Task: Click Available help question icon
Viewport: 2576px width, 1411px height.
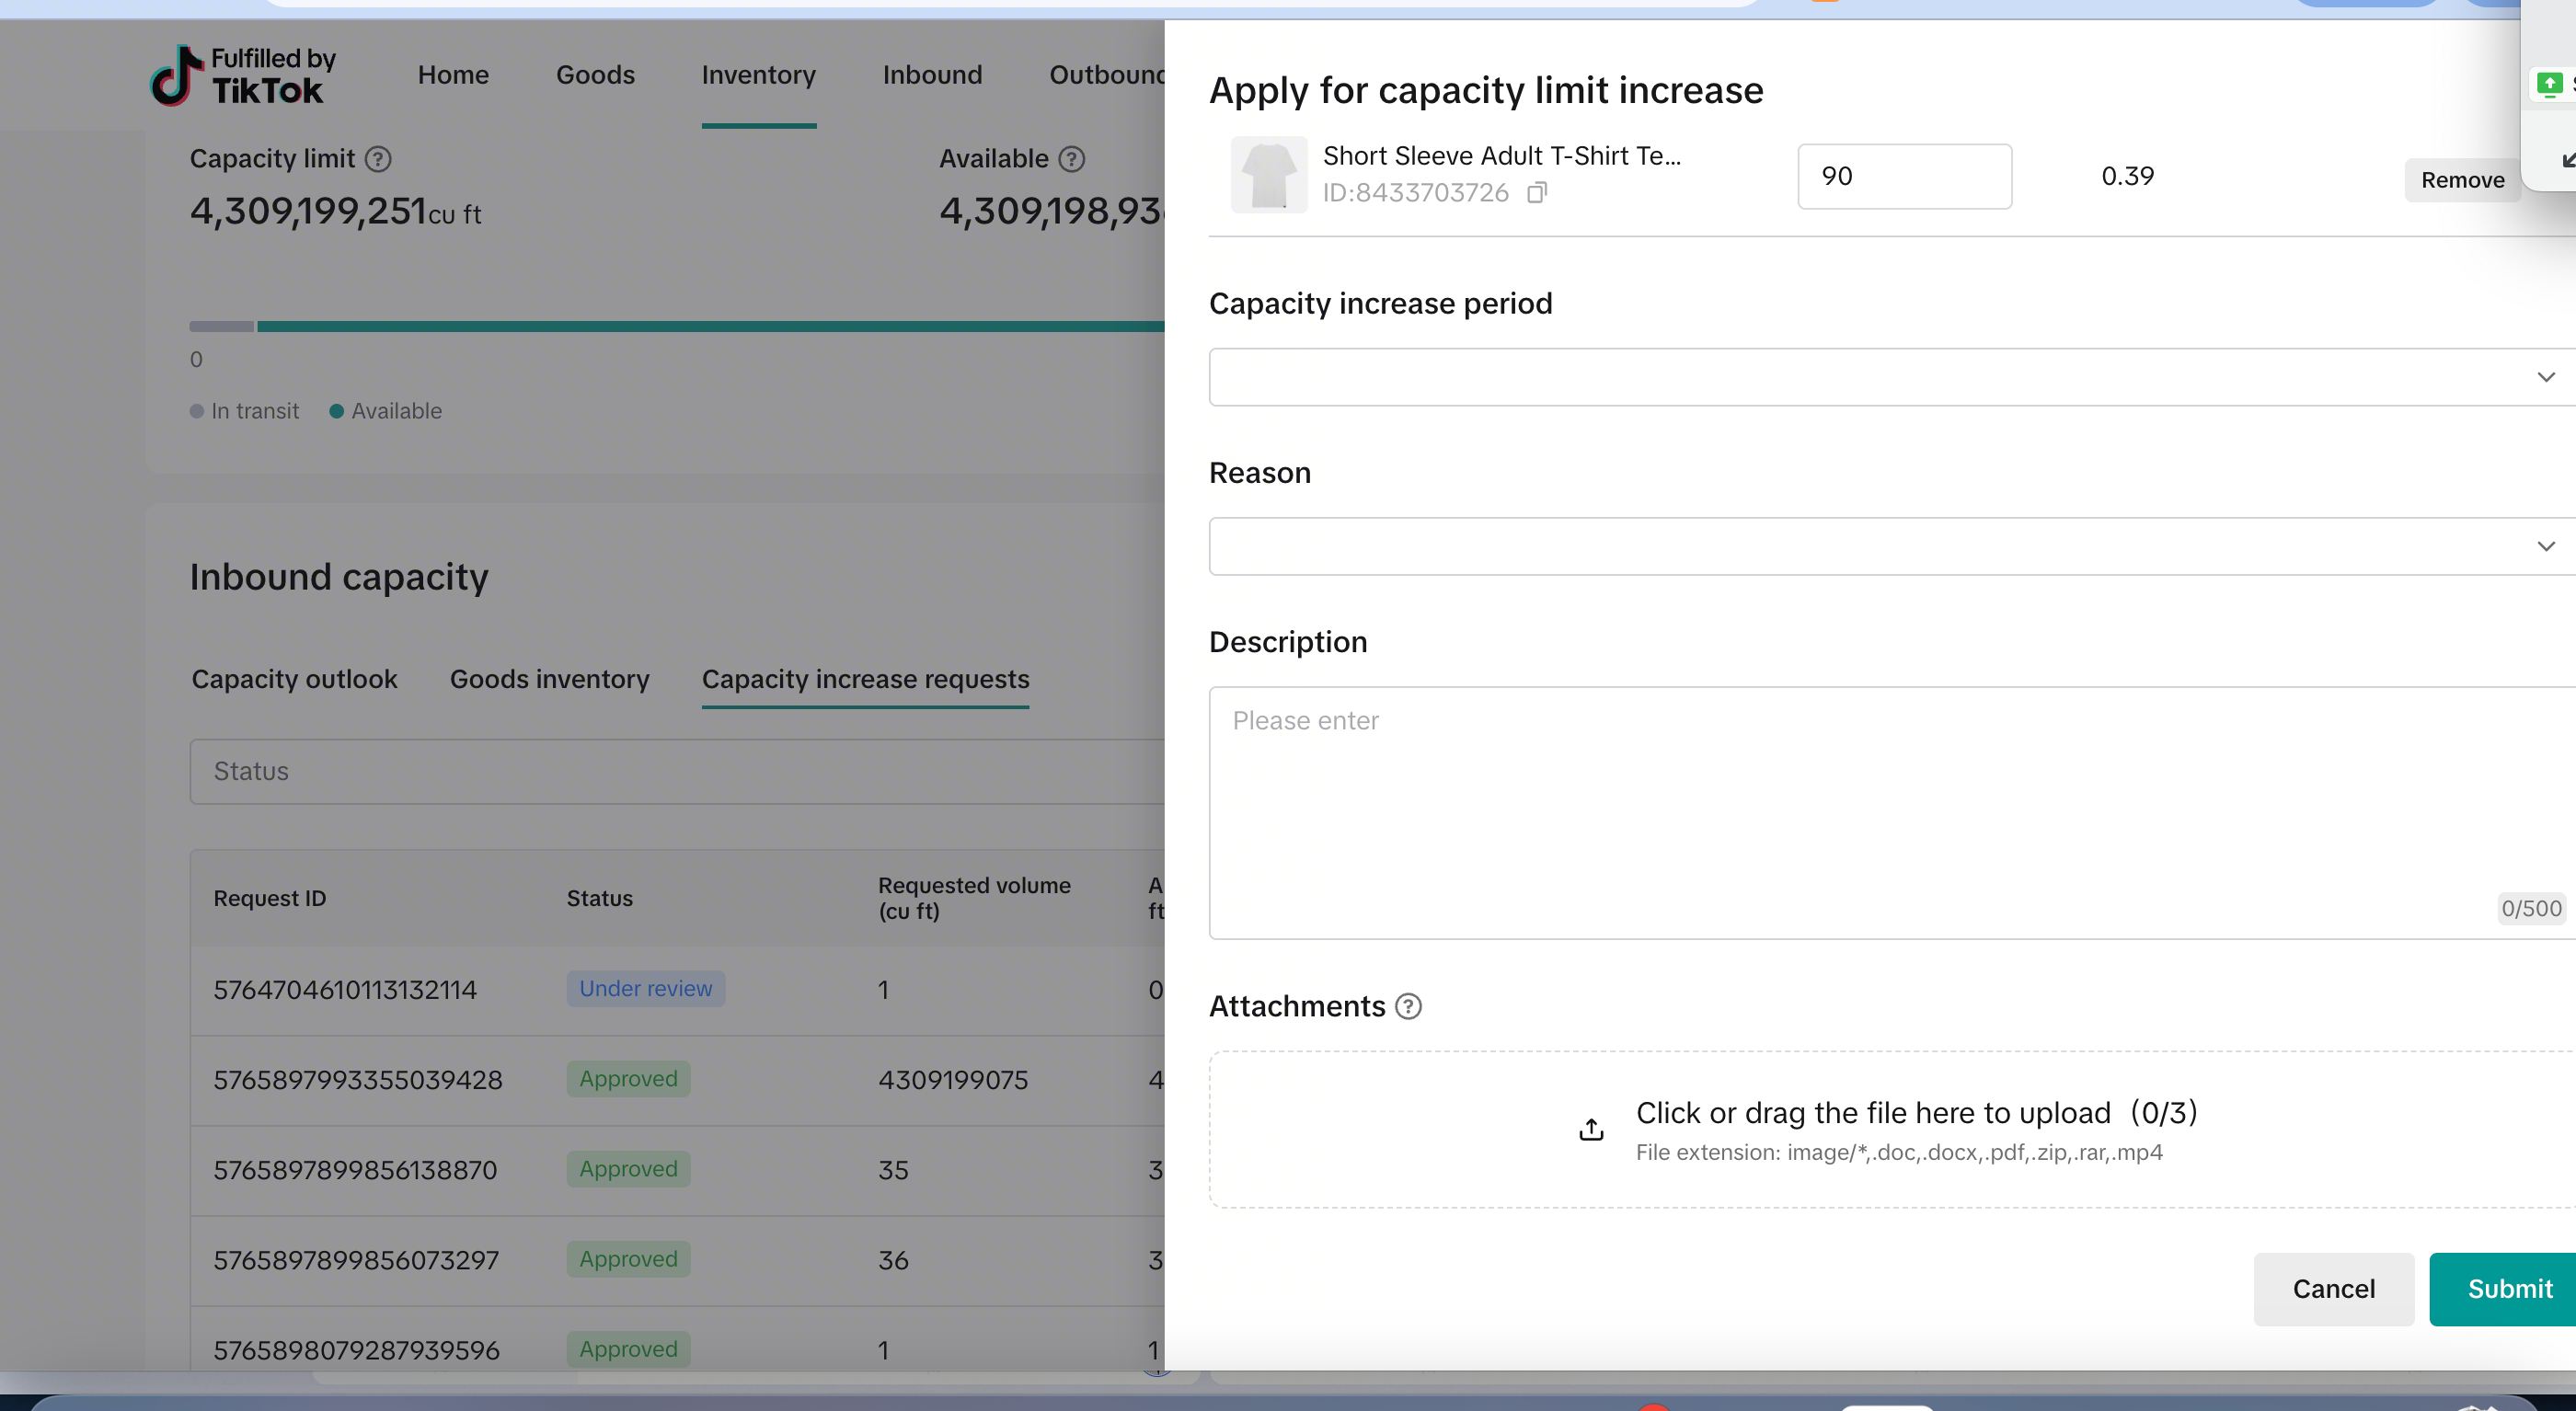Action: coord(1071,159)
